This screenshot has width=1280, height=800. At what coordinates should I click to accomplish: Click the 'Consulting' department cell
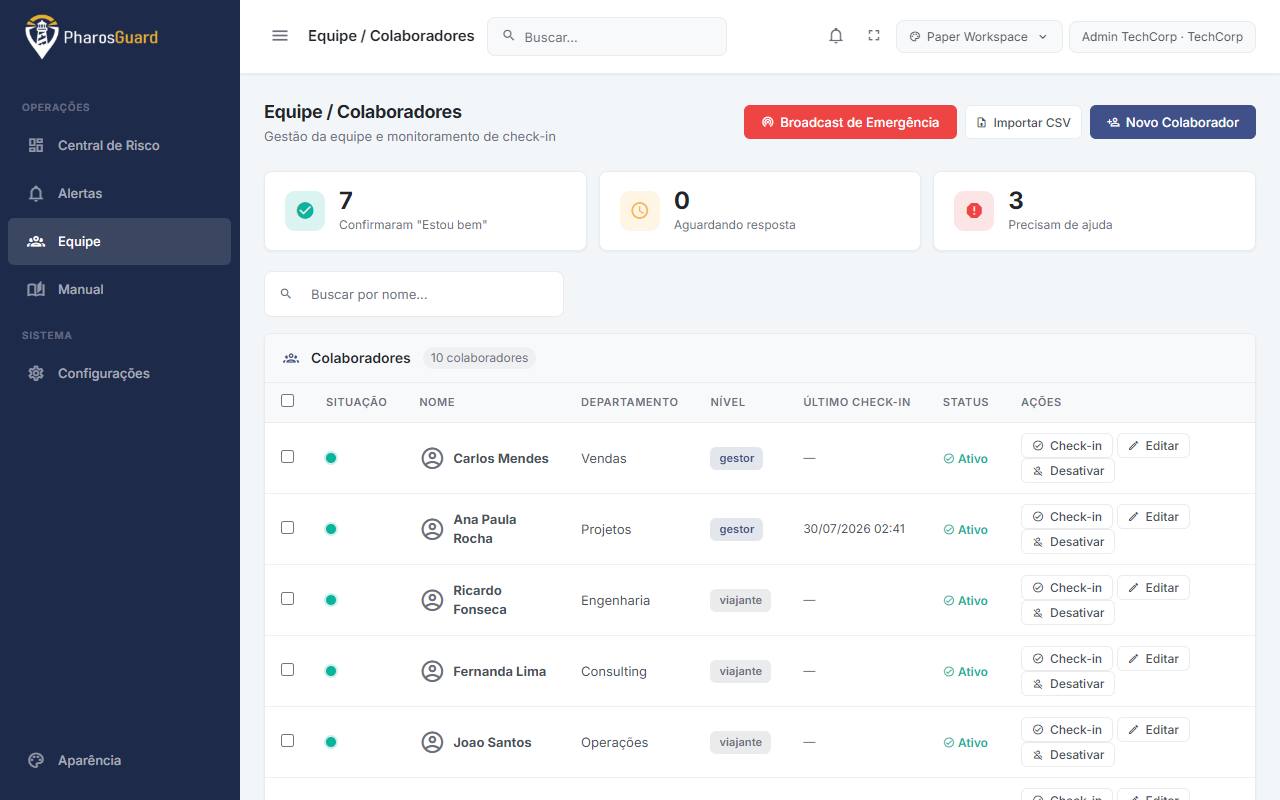[614, 671]
